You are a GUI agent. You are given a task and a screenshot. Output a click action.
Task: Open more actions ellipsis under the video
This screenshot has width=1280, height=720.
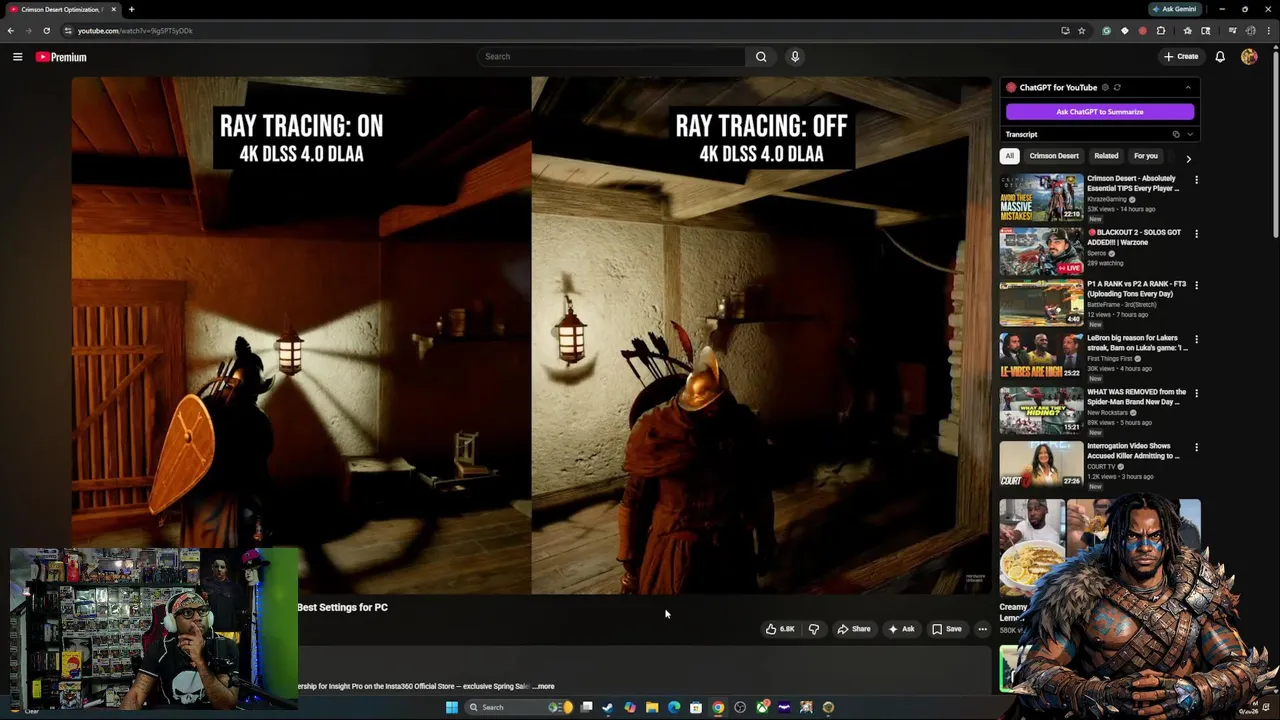point(983,629)
